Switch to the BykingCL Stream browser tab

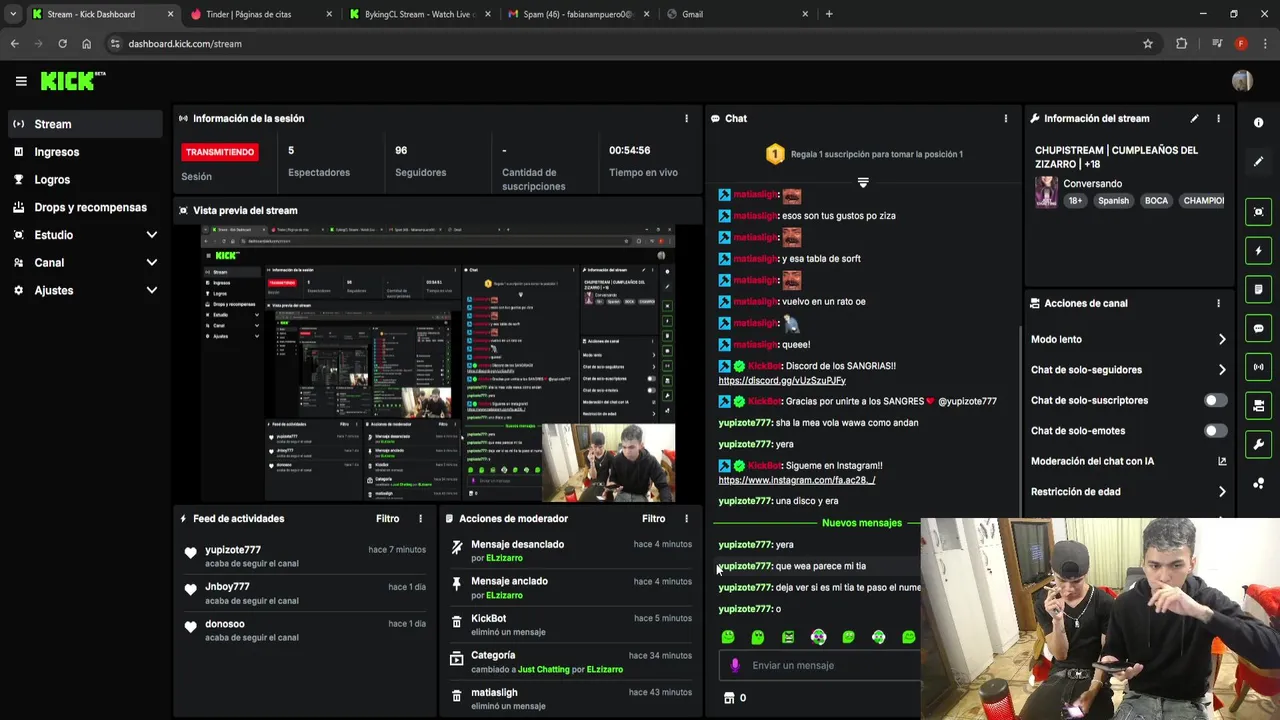[420, 14]
